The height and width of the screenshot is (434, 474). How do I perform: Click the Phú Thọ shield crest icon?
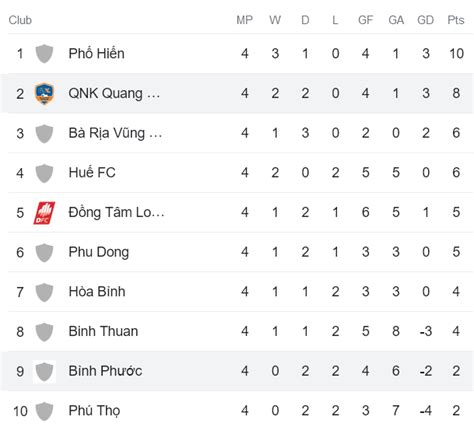click(44, 411)
